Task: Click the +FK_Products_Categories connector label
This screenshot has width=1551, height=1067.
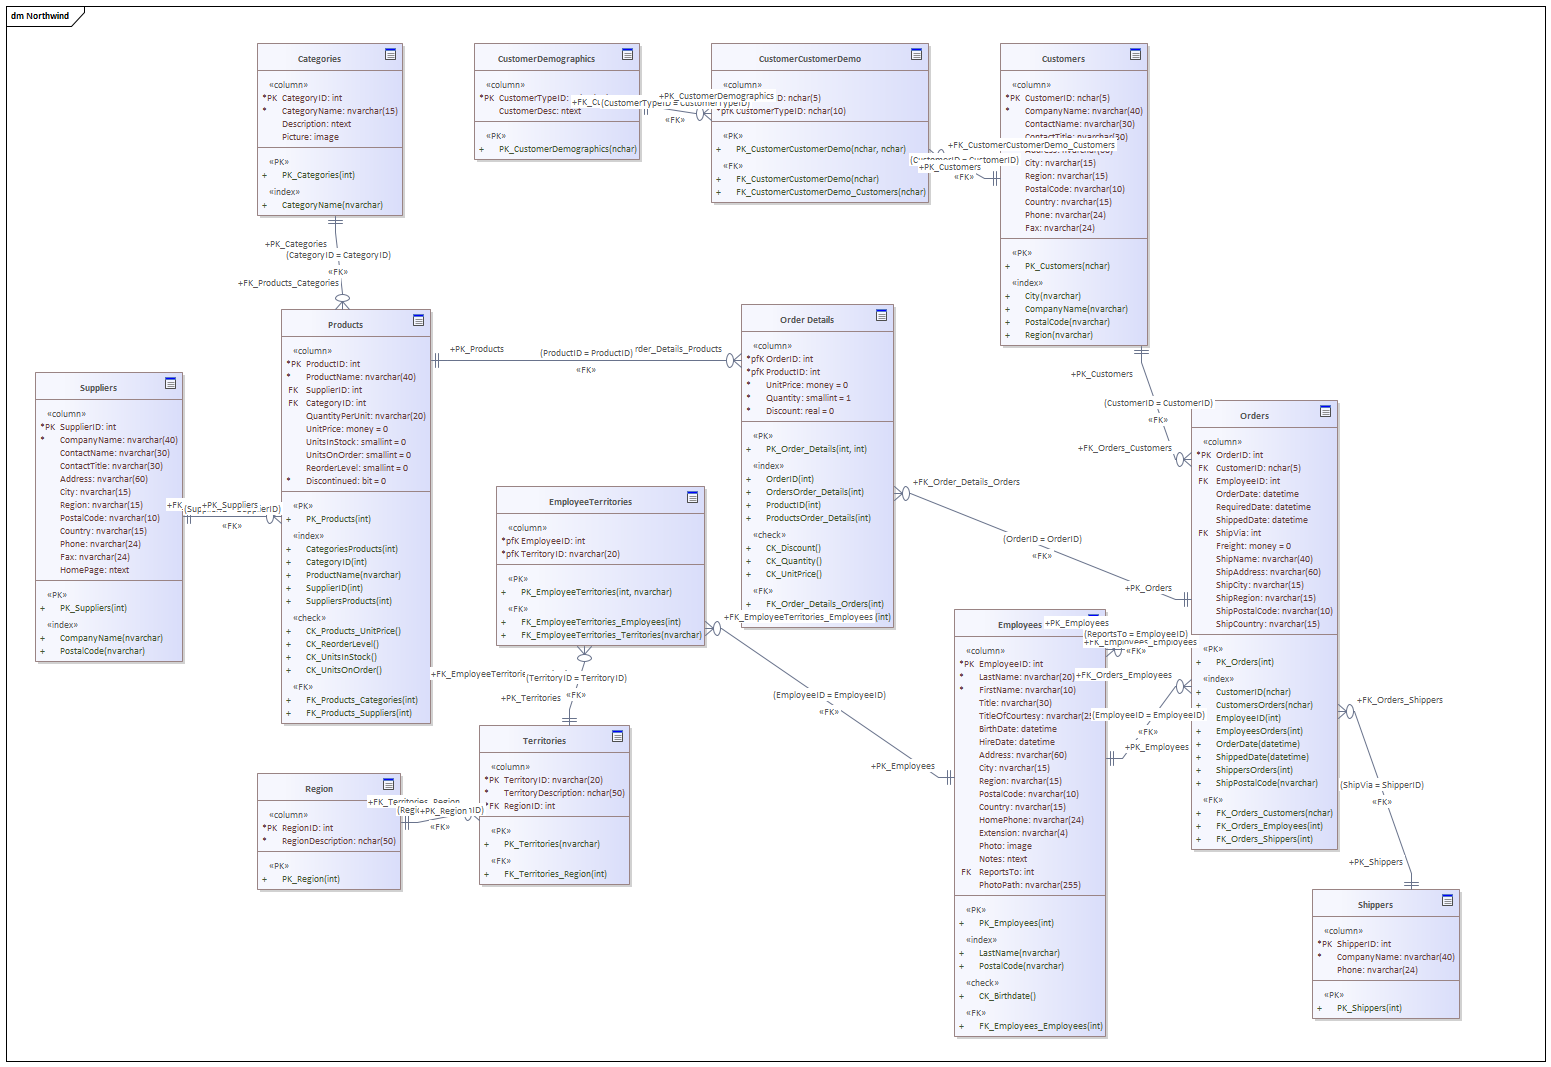Action: tap(289, 283)
